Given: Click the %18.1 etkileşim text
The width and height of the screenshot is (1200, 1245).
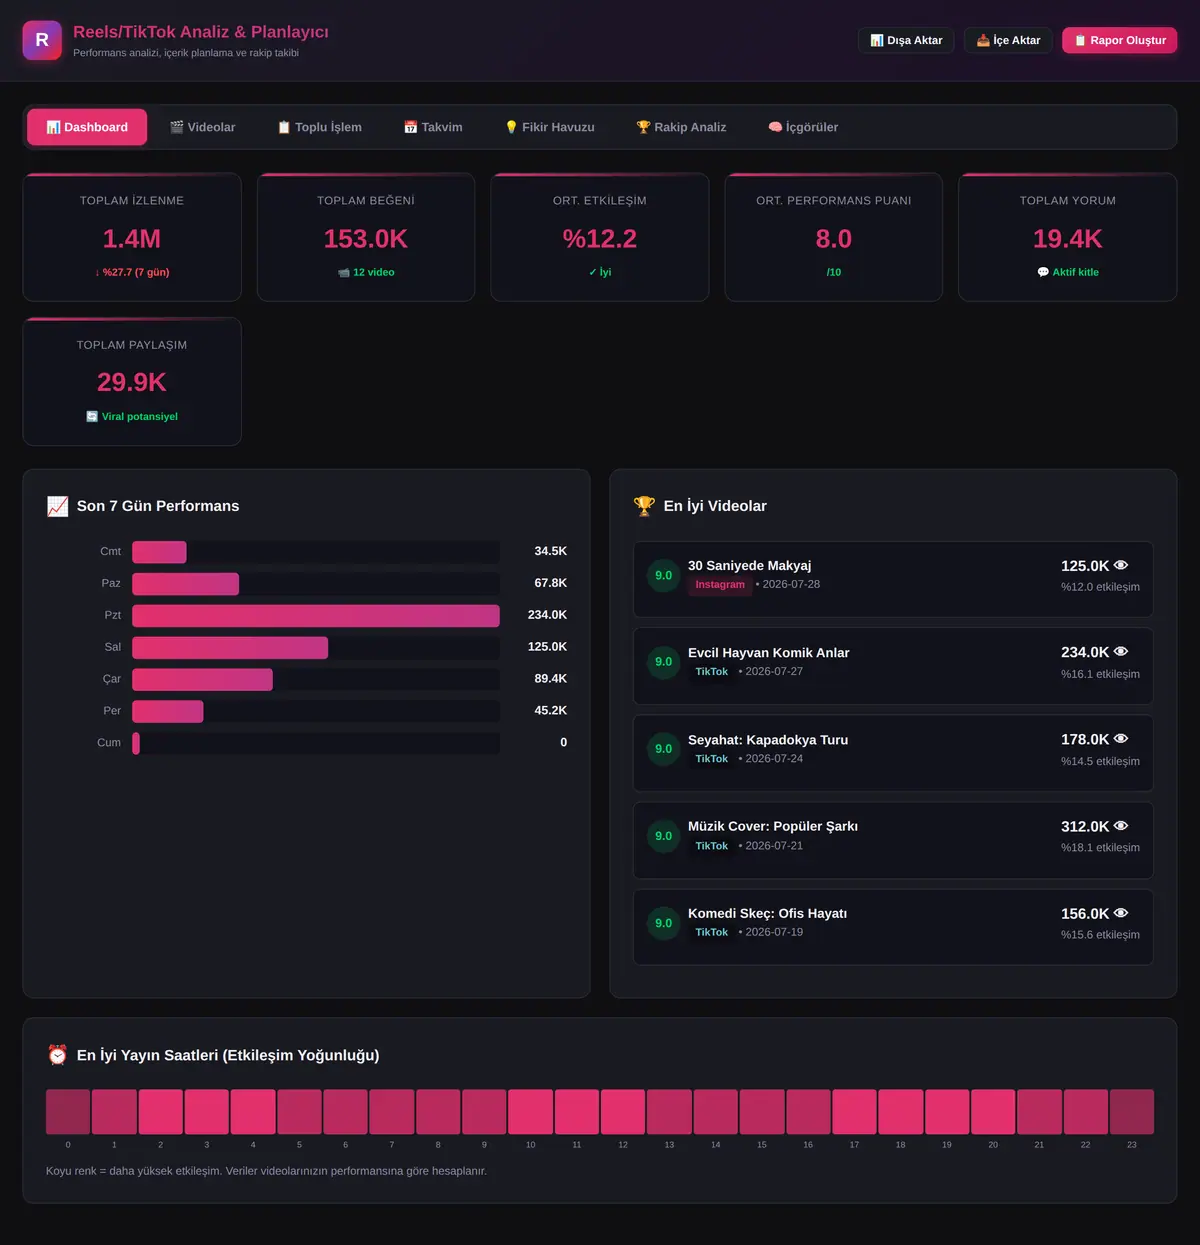Looking at the screenshot, I should tap(1100, 848).
